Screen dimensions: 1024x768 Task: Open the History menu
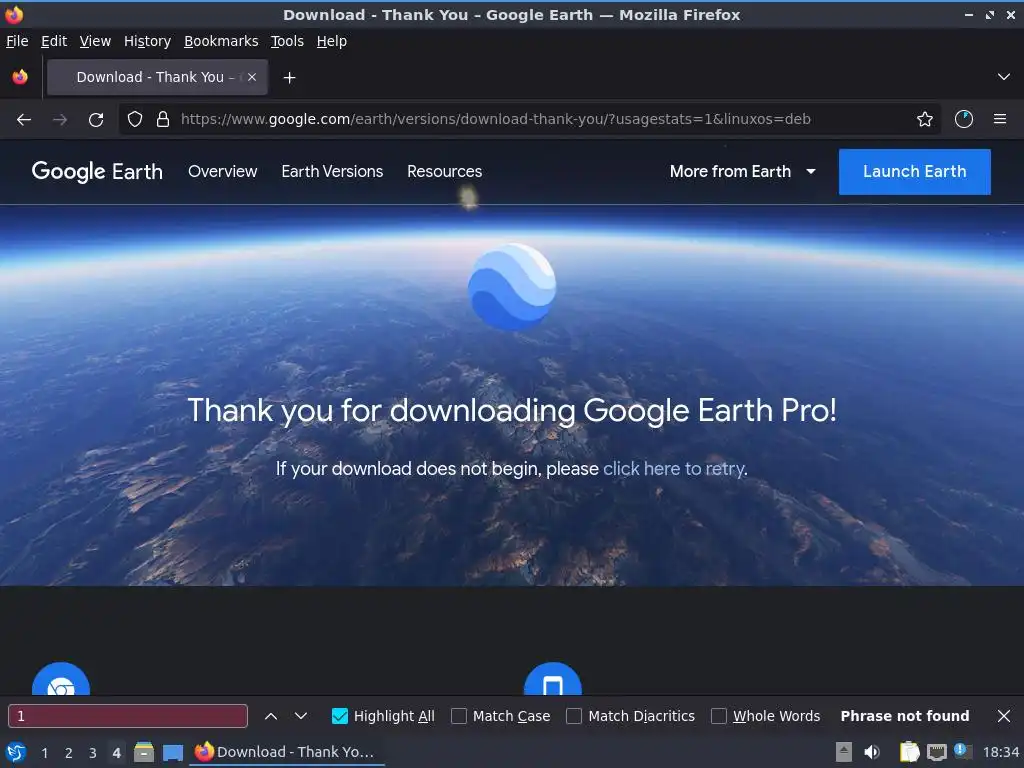click(147, 41)
